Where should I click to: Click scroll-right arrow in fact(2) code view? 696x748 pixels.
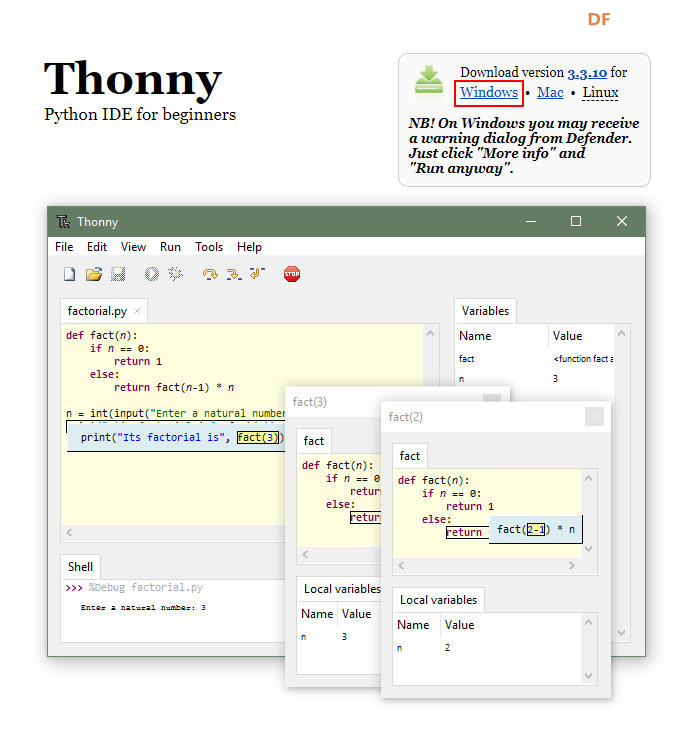click(571, 565)
